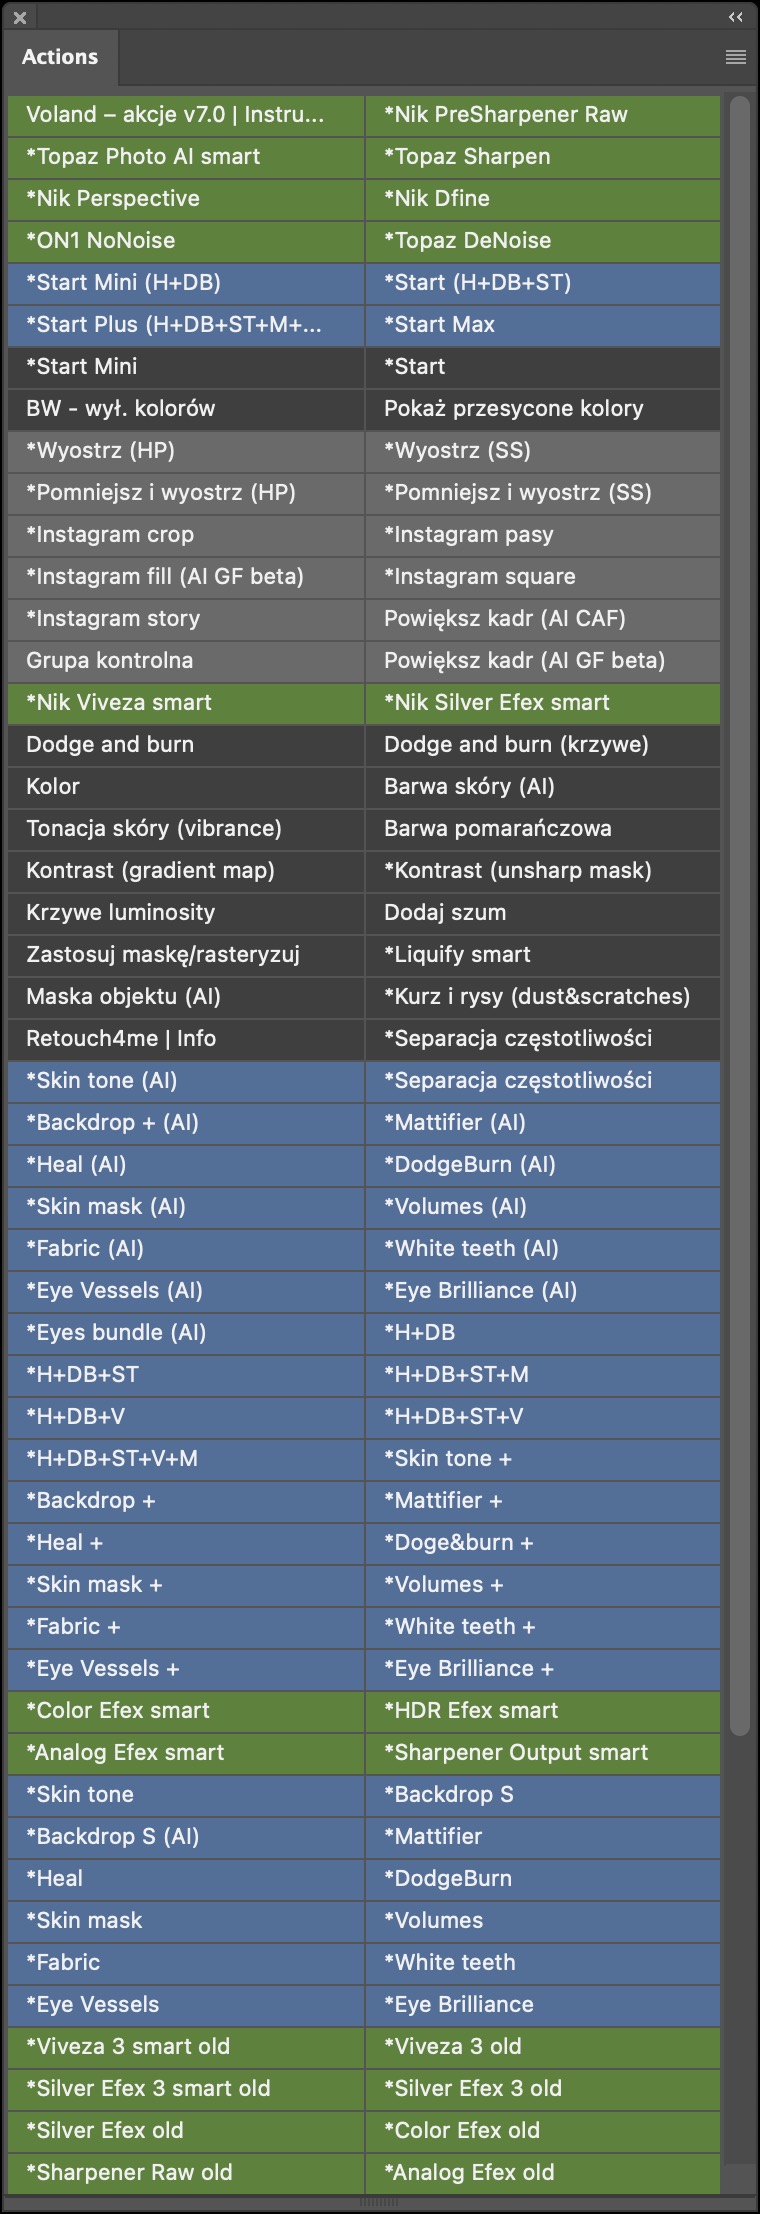
Task: Click the *Eyes bundle (AI) button
Action: point(186,1333)
